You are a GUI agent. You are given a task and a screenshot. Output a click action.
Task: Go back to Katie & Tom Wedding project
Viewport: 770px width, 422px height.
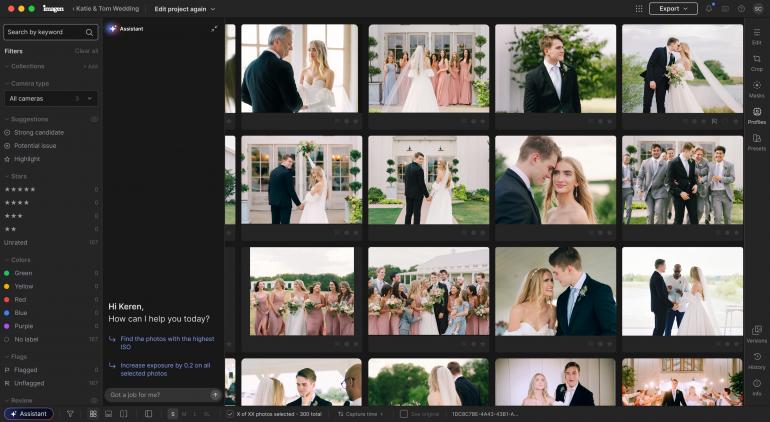(106, 9)
